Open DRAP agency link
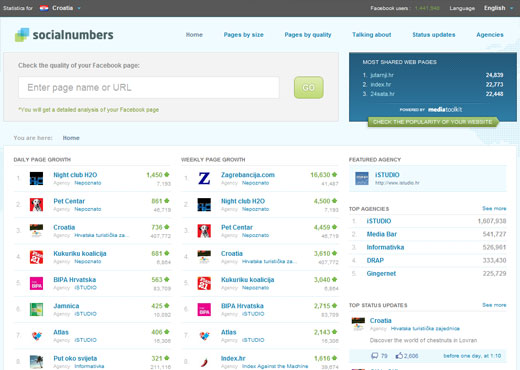Viewport: 520px width, 370px height. tap(375, 260)
